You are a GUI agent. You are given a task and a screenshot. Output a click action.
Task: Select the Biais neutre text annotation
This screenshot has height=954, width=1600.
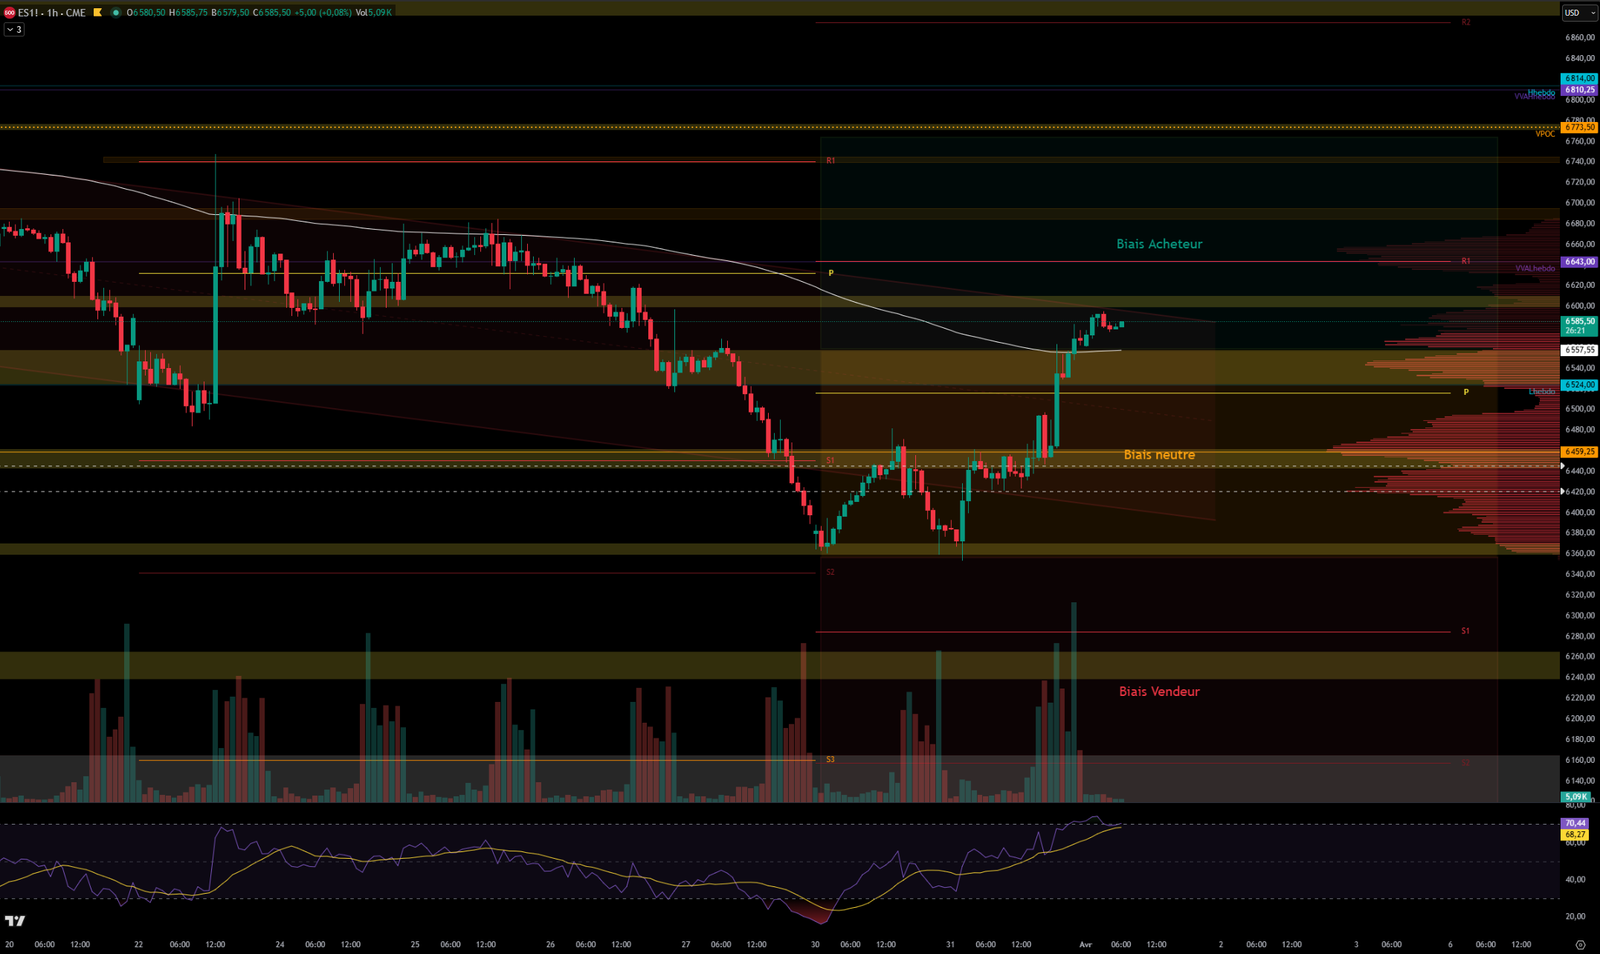pyautogui.click(x=1160, y=454)
